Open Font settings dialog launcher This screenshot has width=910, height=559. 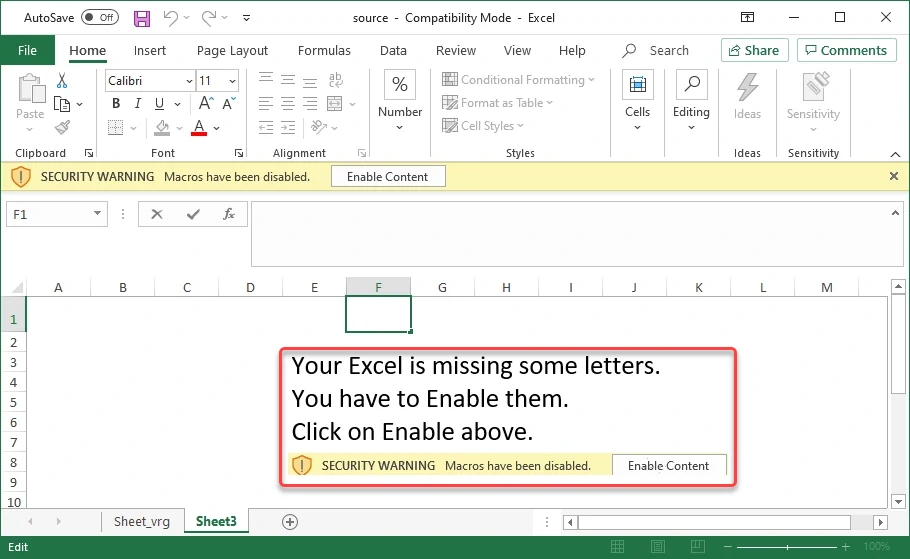click(239, 153)
